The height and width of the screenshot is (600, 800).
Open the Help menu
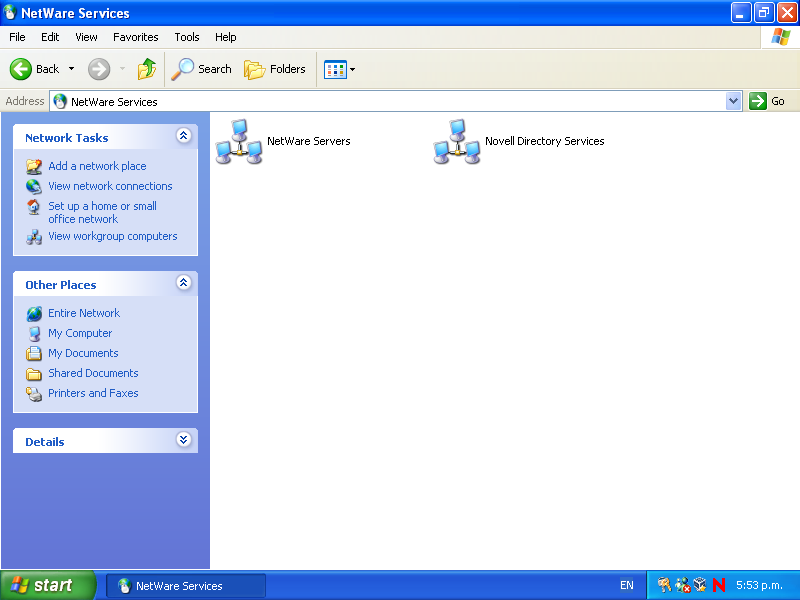coord(226,37)
